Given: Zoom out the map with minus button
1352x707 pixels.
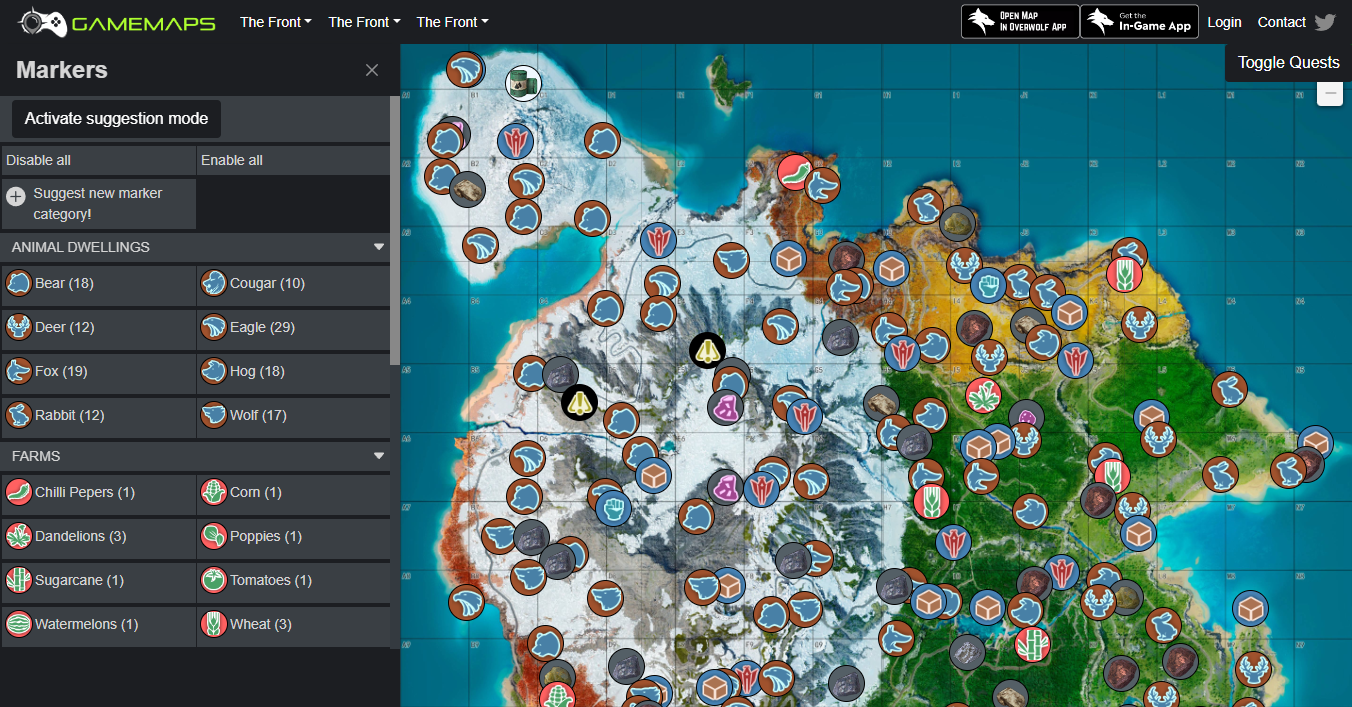Looking at the screenshot, I should (x=1329, y=93).
